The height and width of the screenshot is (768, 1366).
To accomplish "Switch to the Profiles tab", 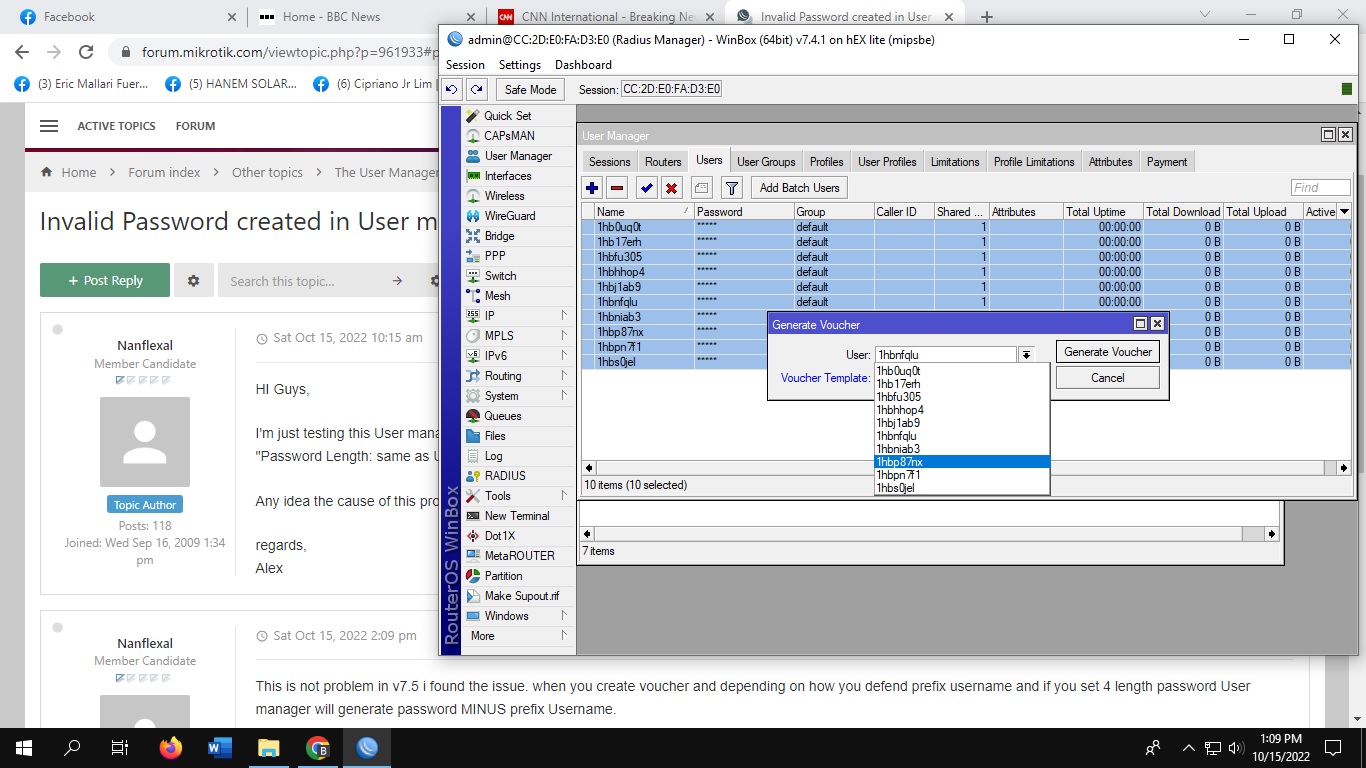I will pos(827,162).
